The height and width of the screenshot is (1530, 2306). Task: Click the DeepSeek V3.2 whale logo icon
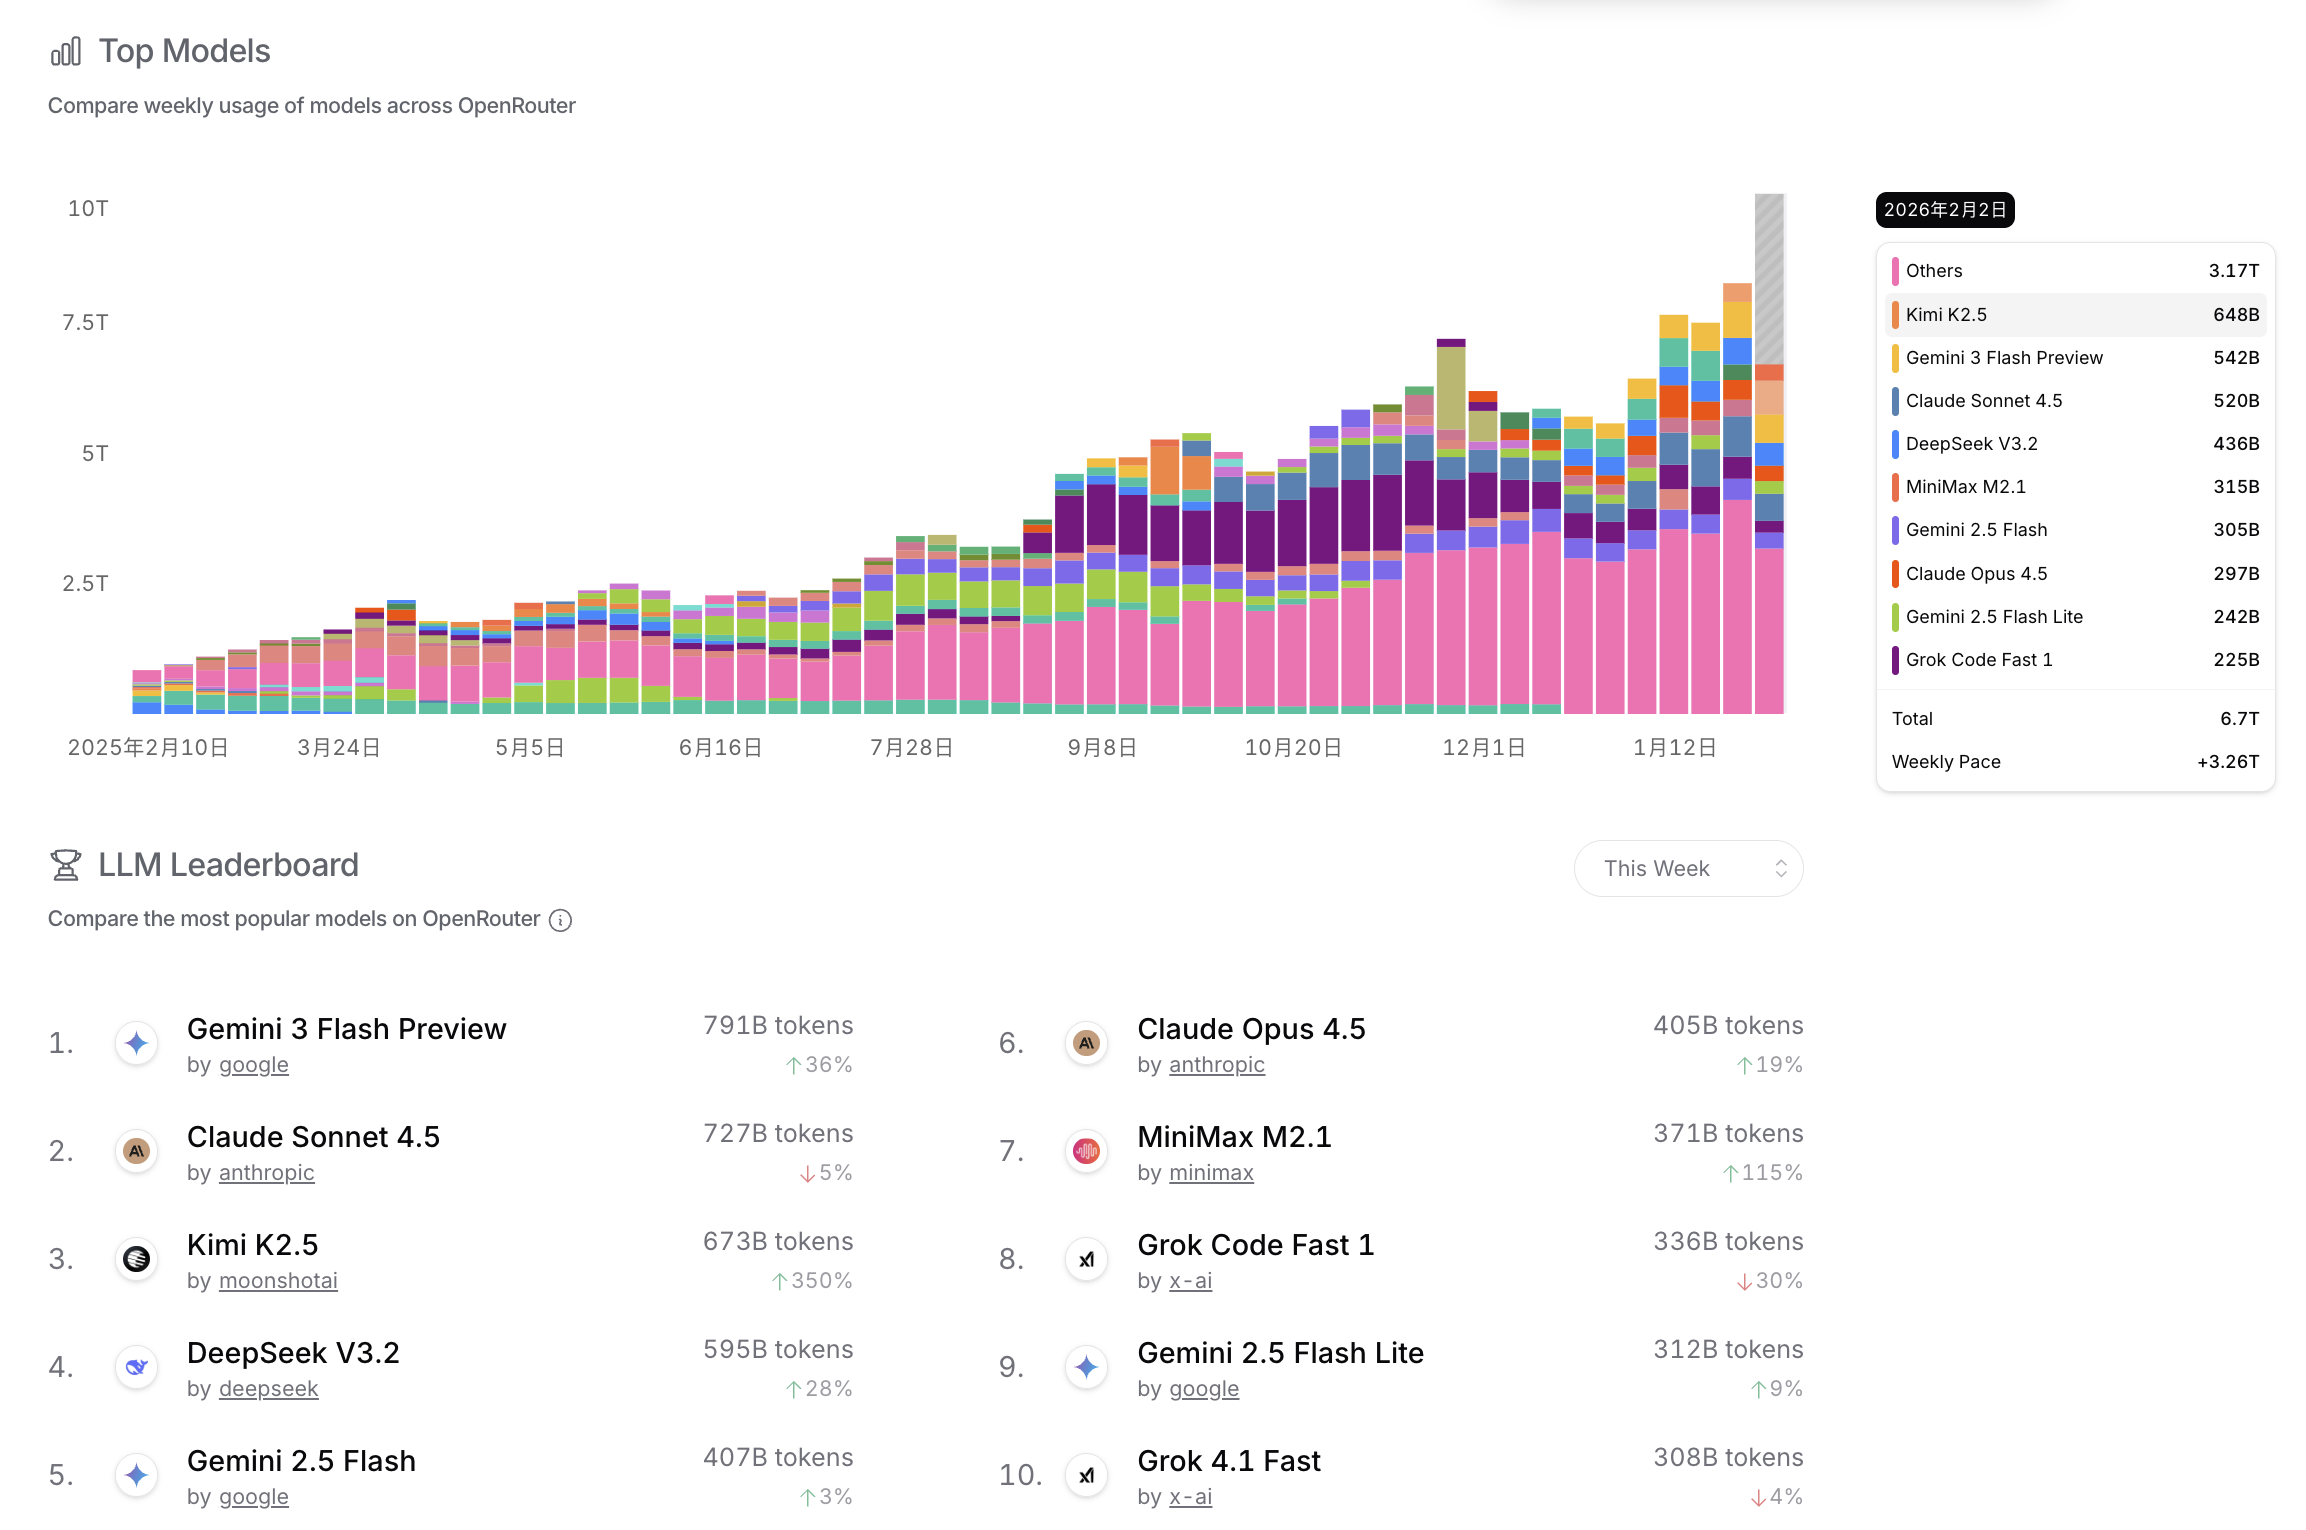click(x=137, y=1367)
